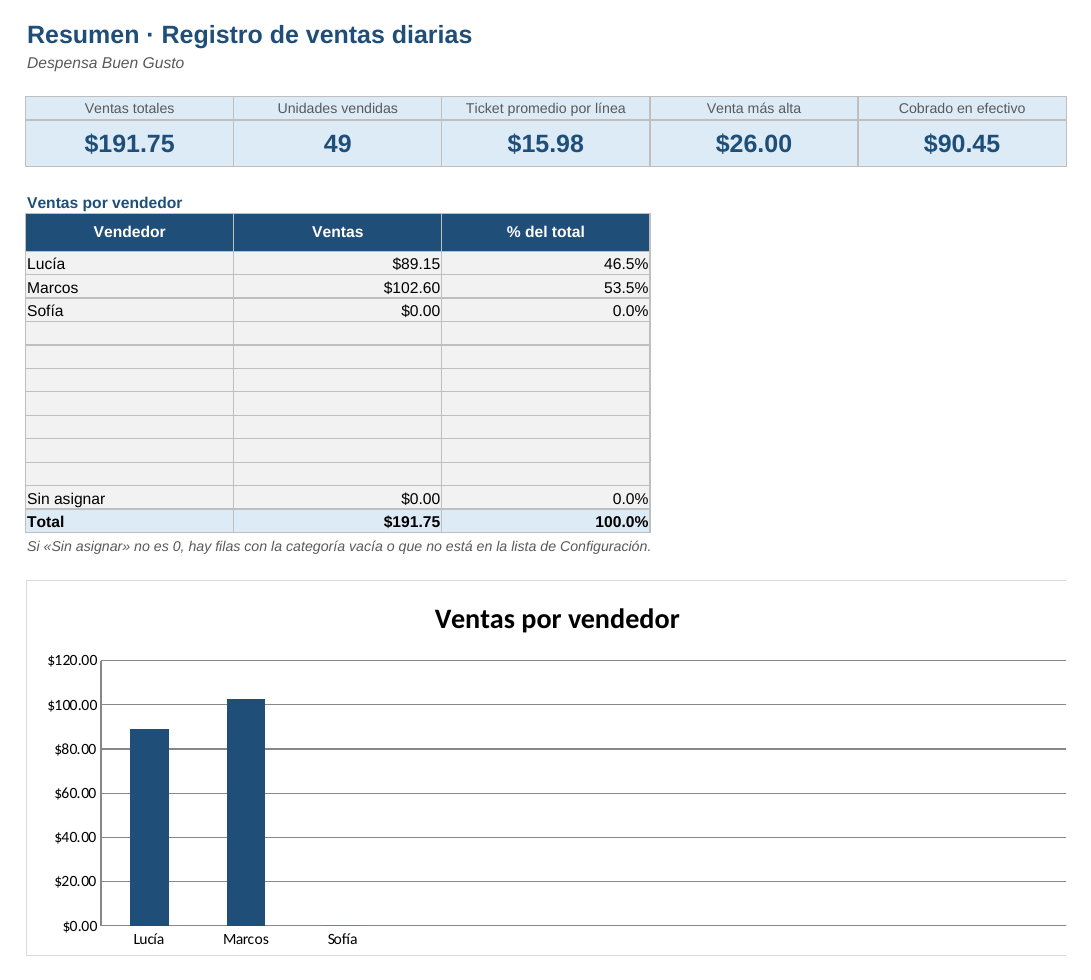Select the Lucía bar in the chart

[x=149, y=827]
